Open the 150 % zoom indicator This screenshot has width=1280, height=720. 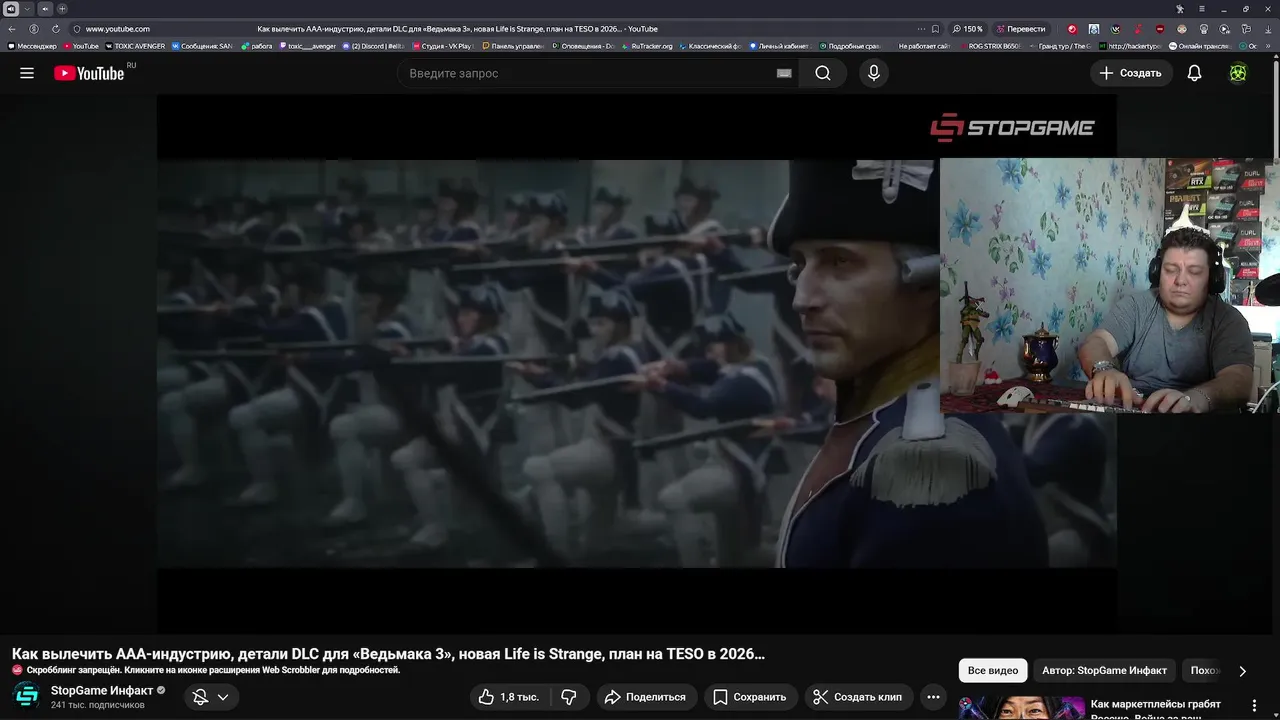[968, 29]
